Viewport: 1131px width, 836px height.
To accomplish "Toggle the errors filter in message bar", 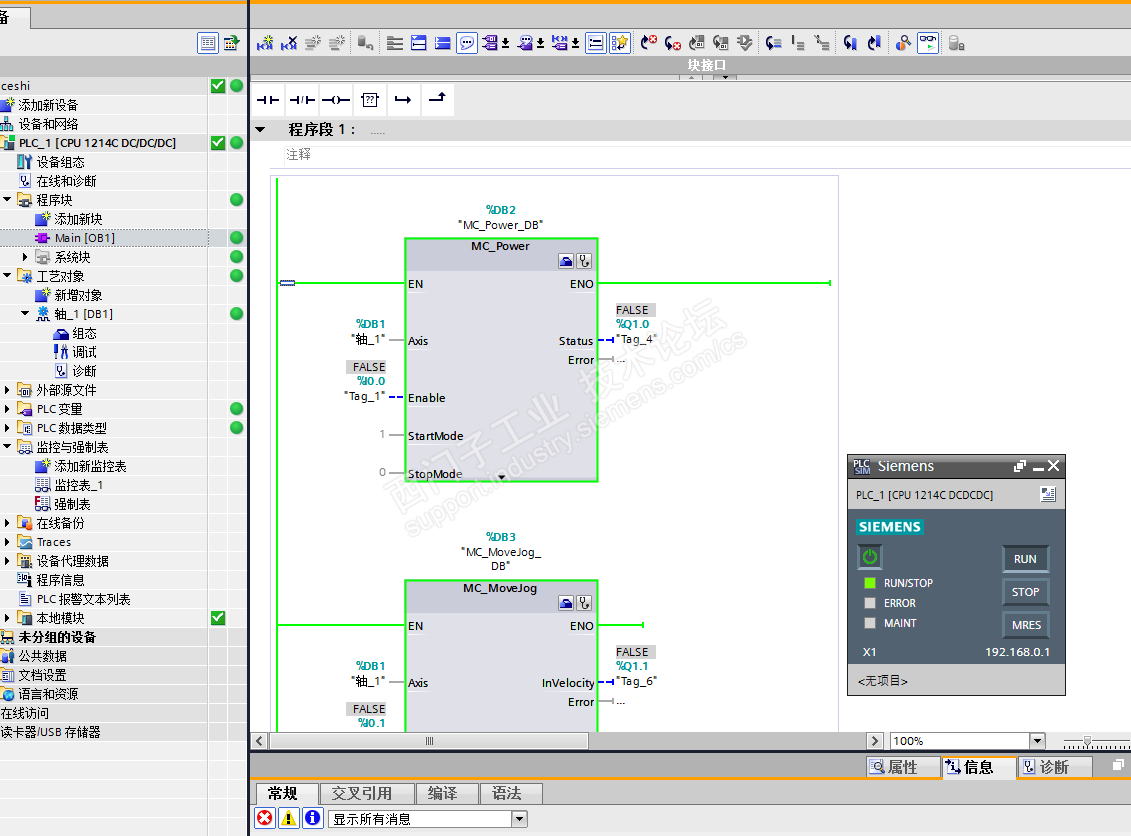I will 264,818.
